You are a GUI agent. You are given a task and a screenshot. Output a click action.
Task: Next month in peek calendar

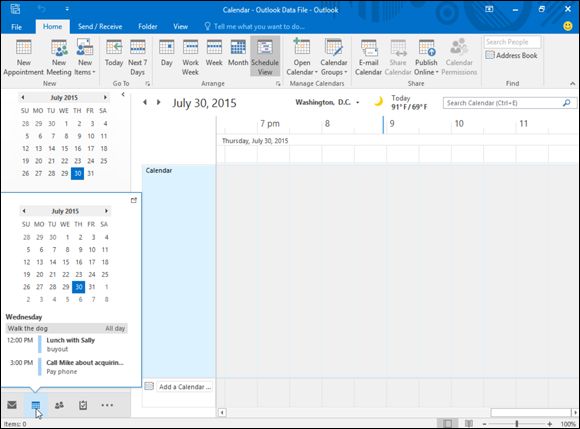[106, 211]
